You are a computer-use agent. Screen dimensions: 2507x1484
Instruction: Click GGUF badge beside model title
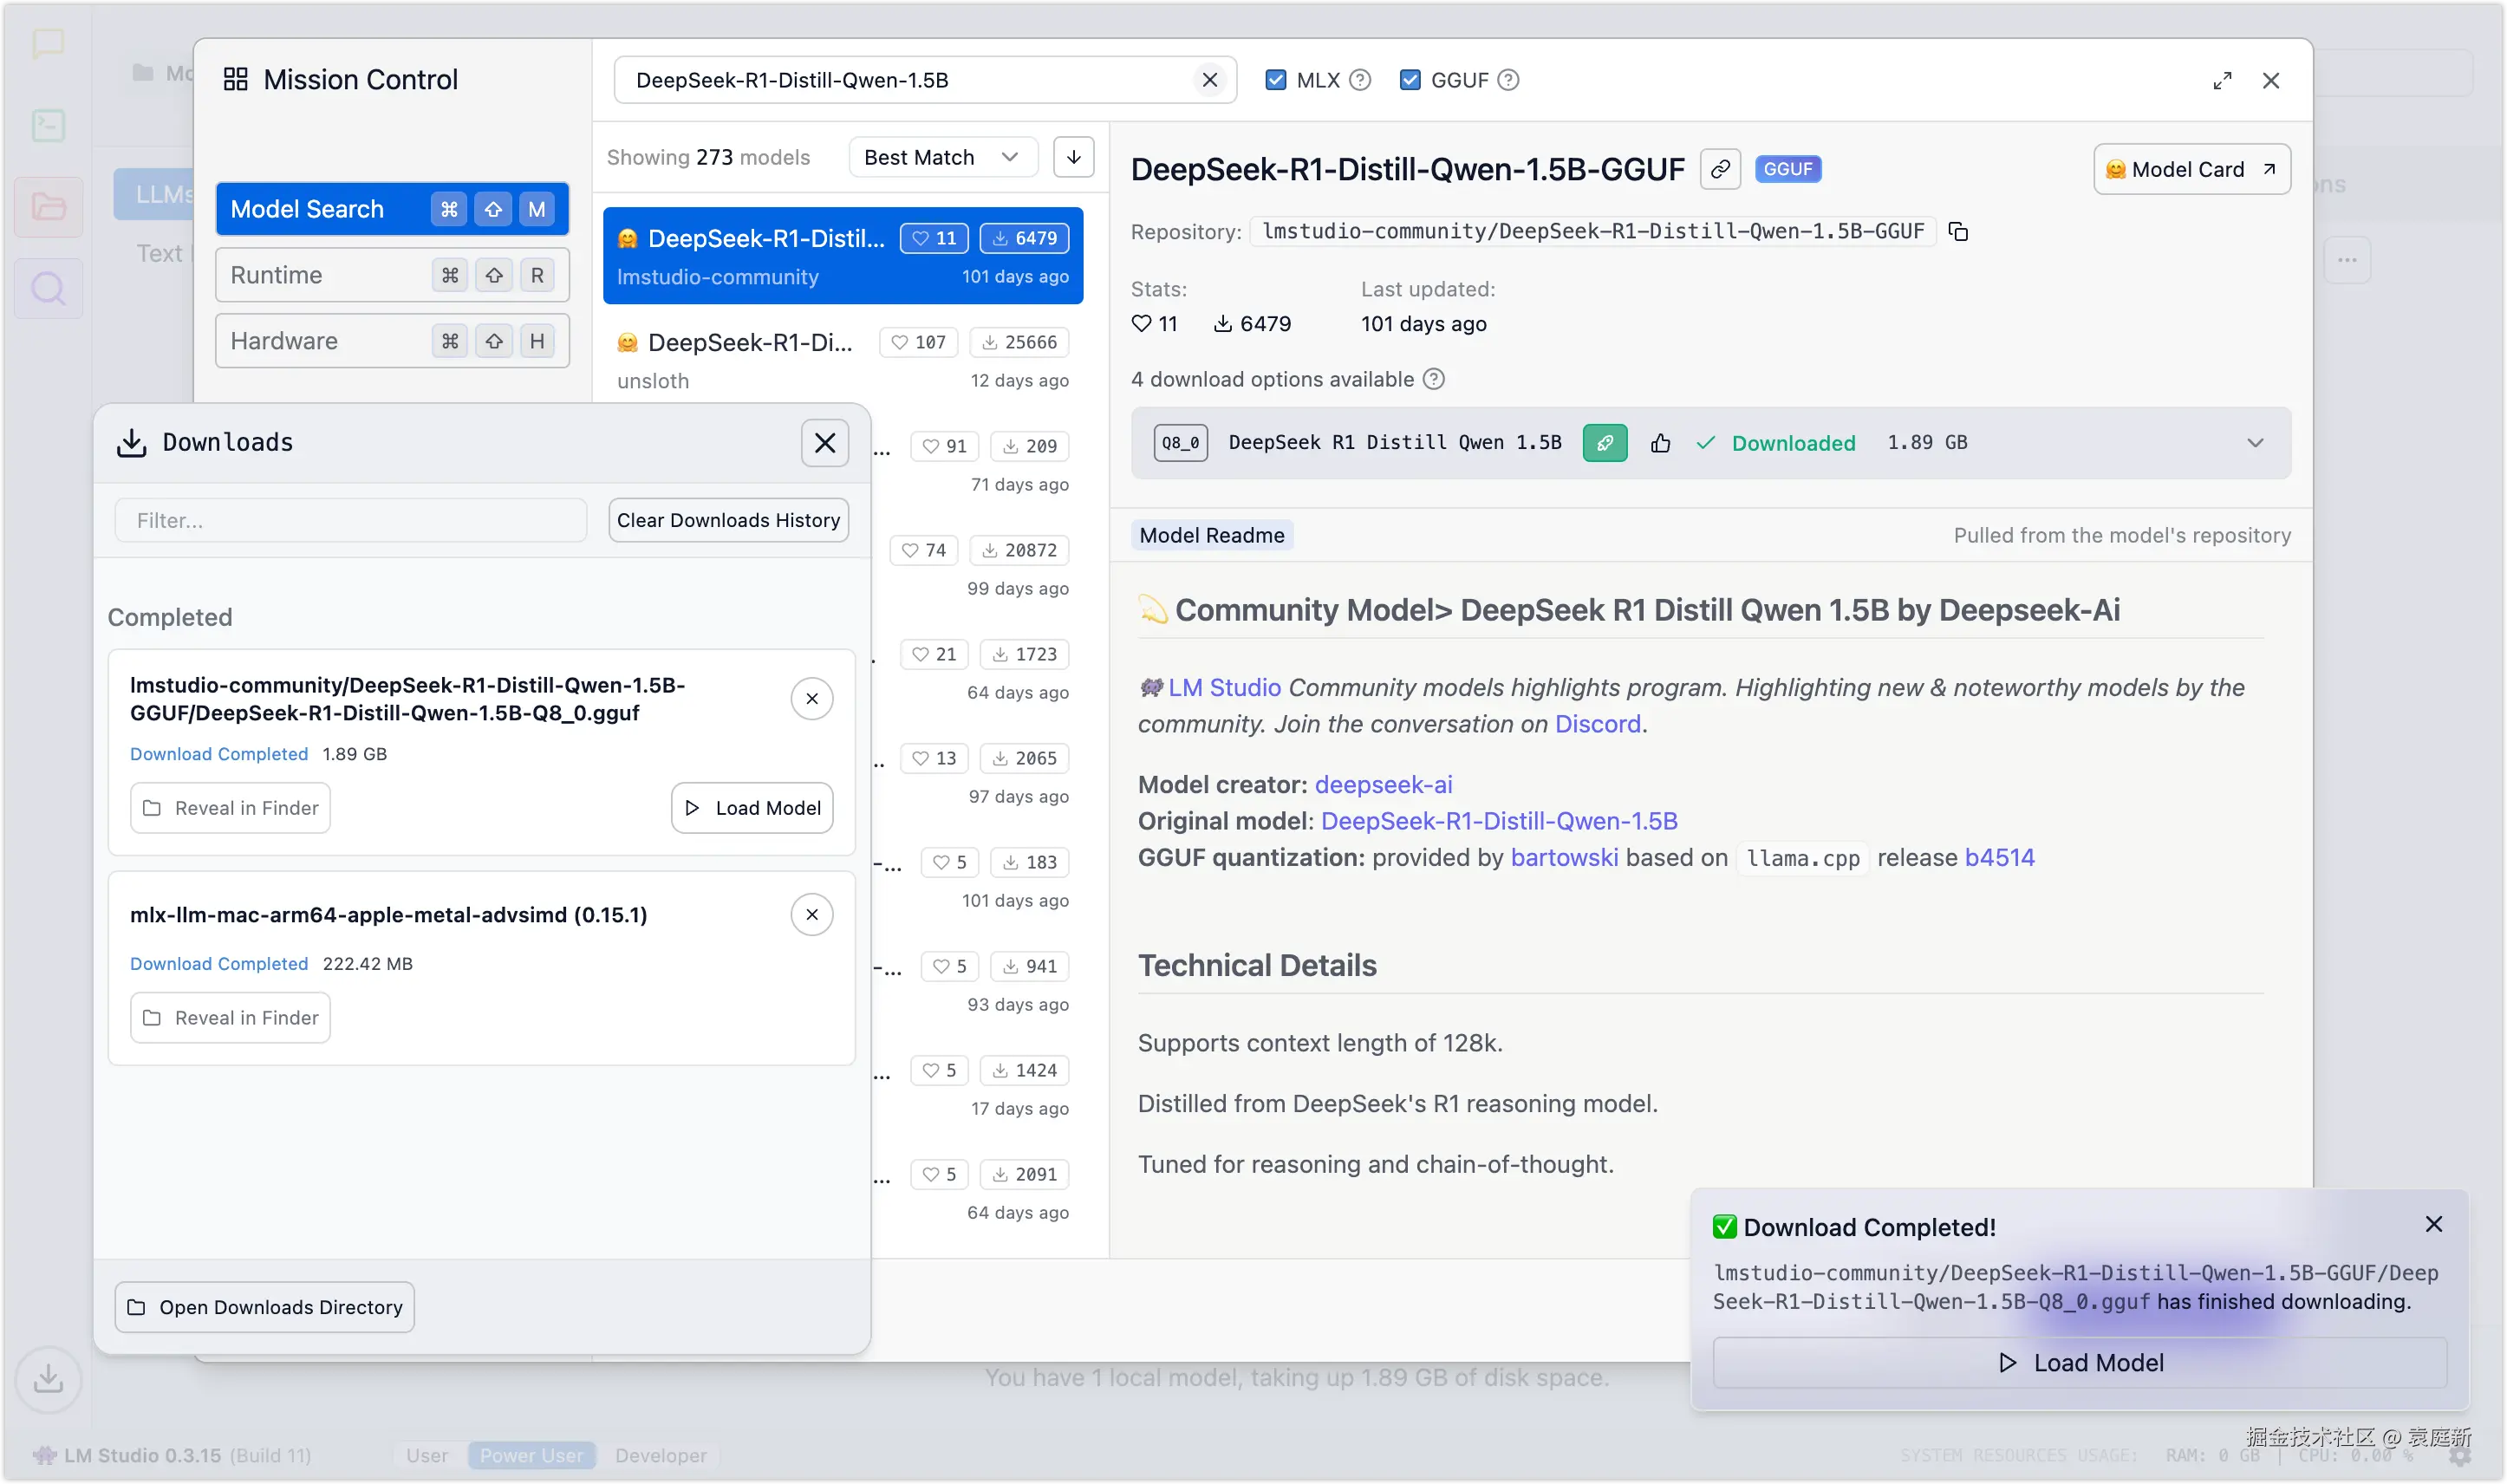(1787, 169)
